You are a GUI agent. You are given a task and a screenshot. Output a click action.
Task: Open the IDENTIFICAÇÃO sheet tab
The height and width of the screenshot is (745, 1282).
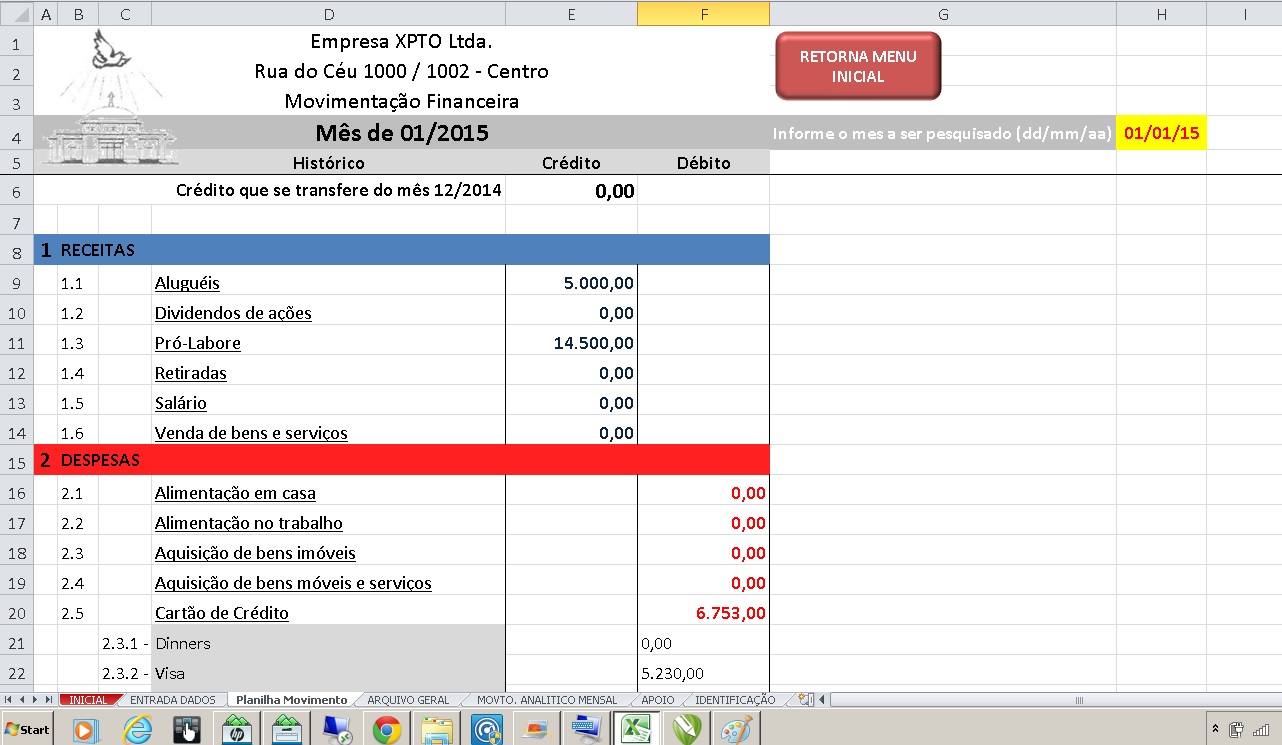(736, 699)
